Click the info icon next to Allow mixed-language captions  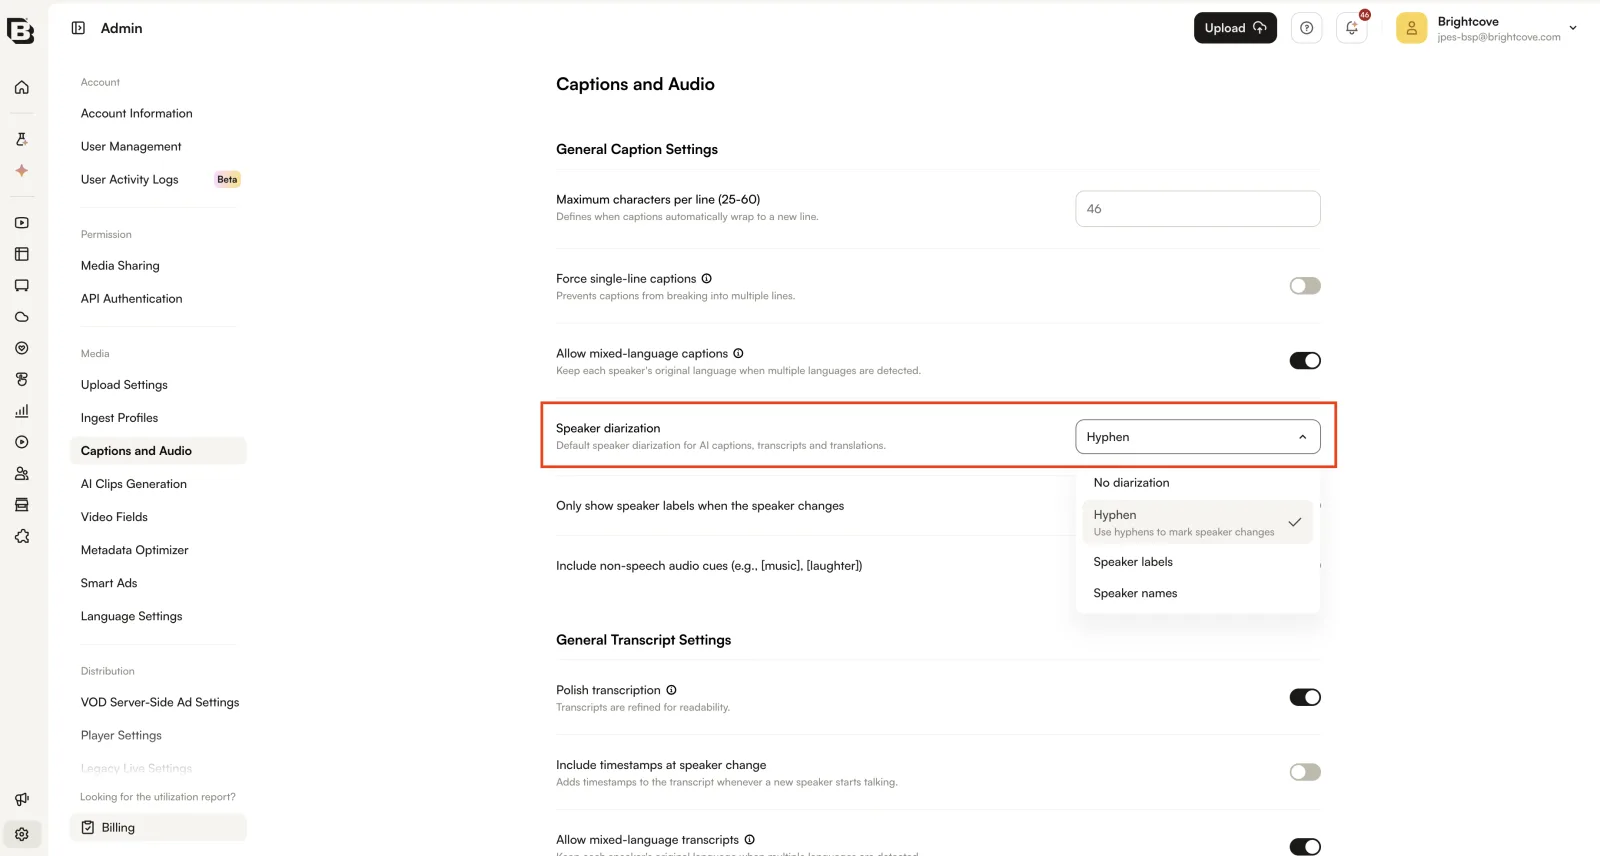(738, 354)
